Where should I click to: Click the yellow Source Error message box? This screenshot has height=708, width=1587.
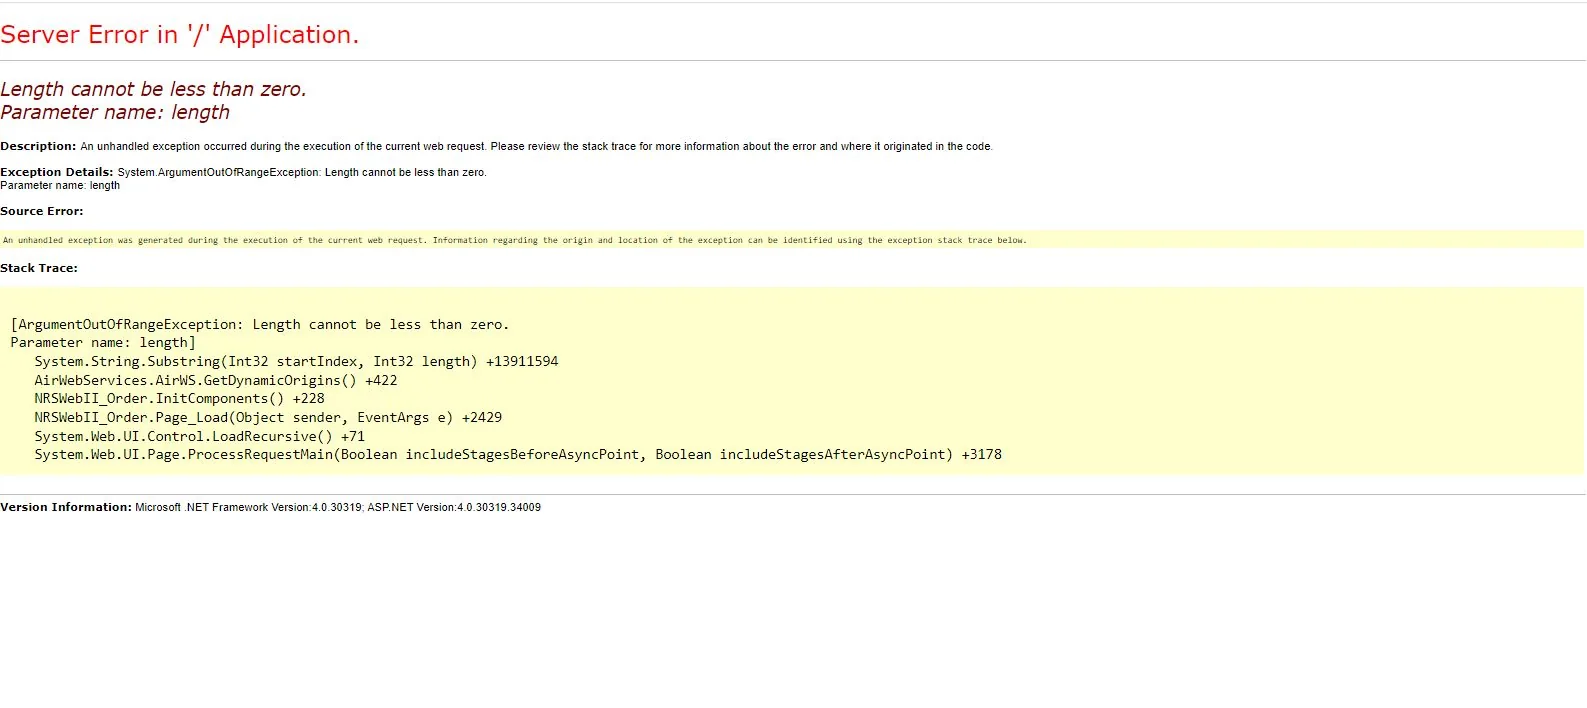point(514,240)
